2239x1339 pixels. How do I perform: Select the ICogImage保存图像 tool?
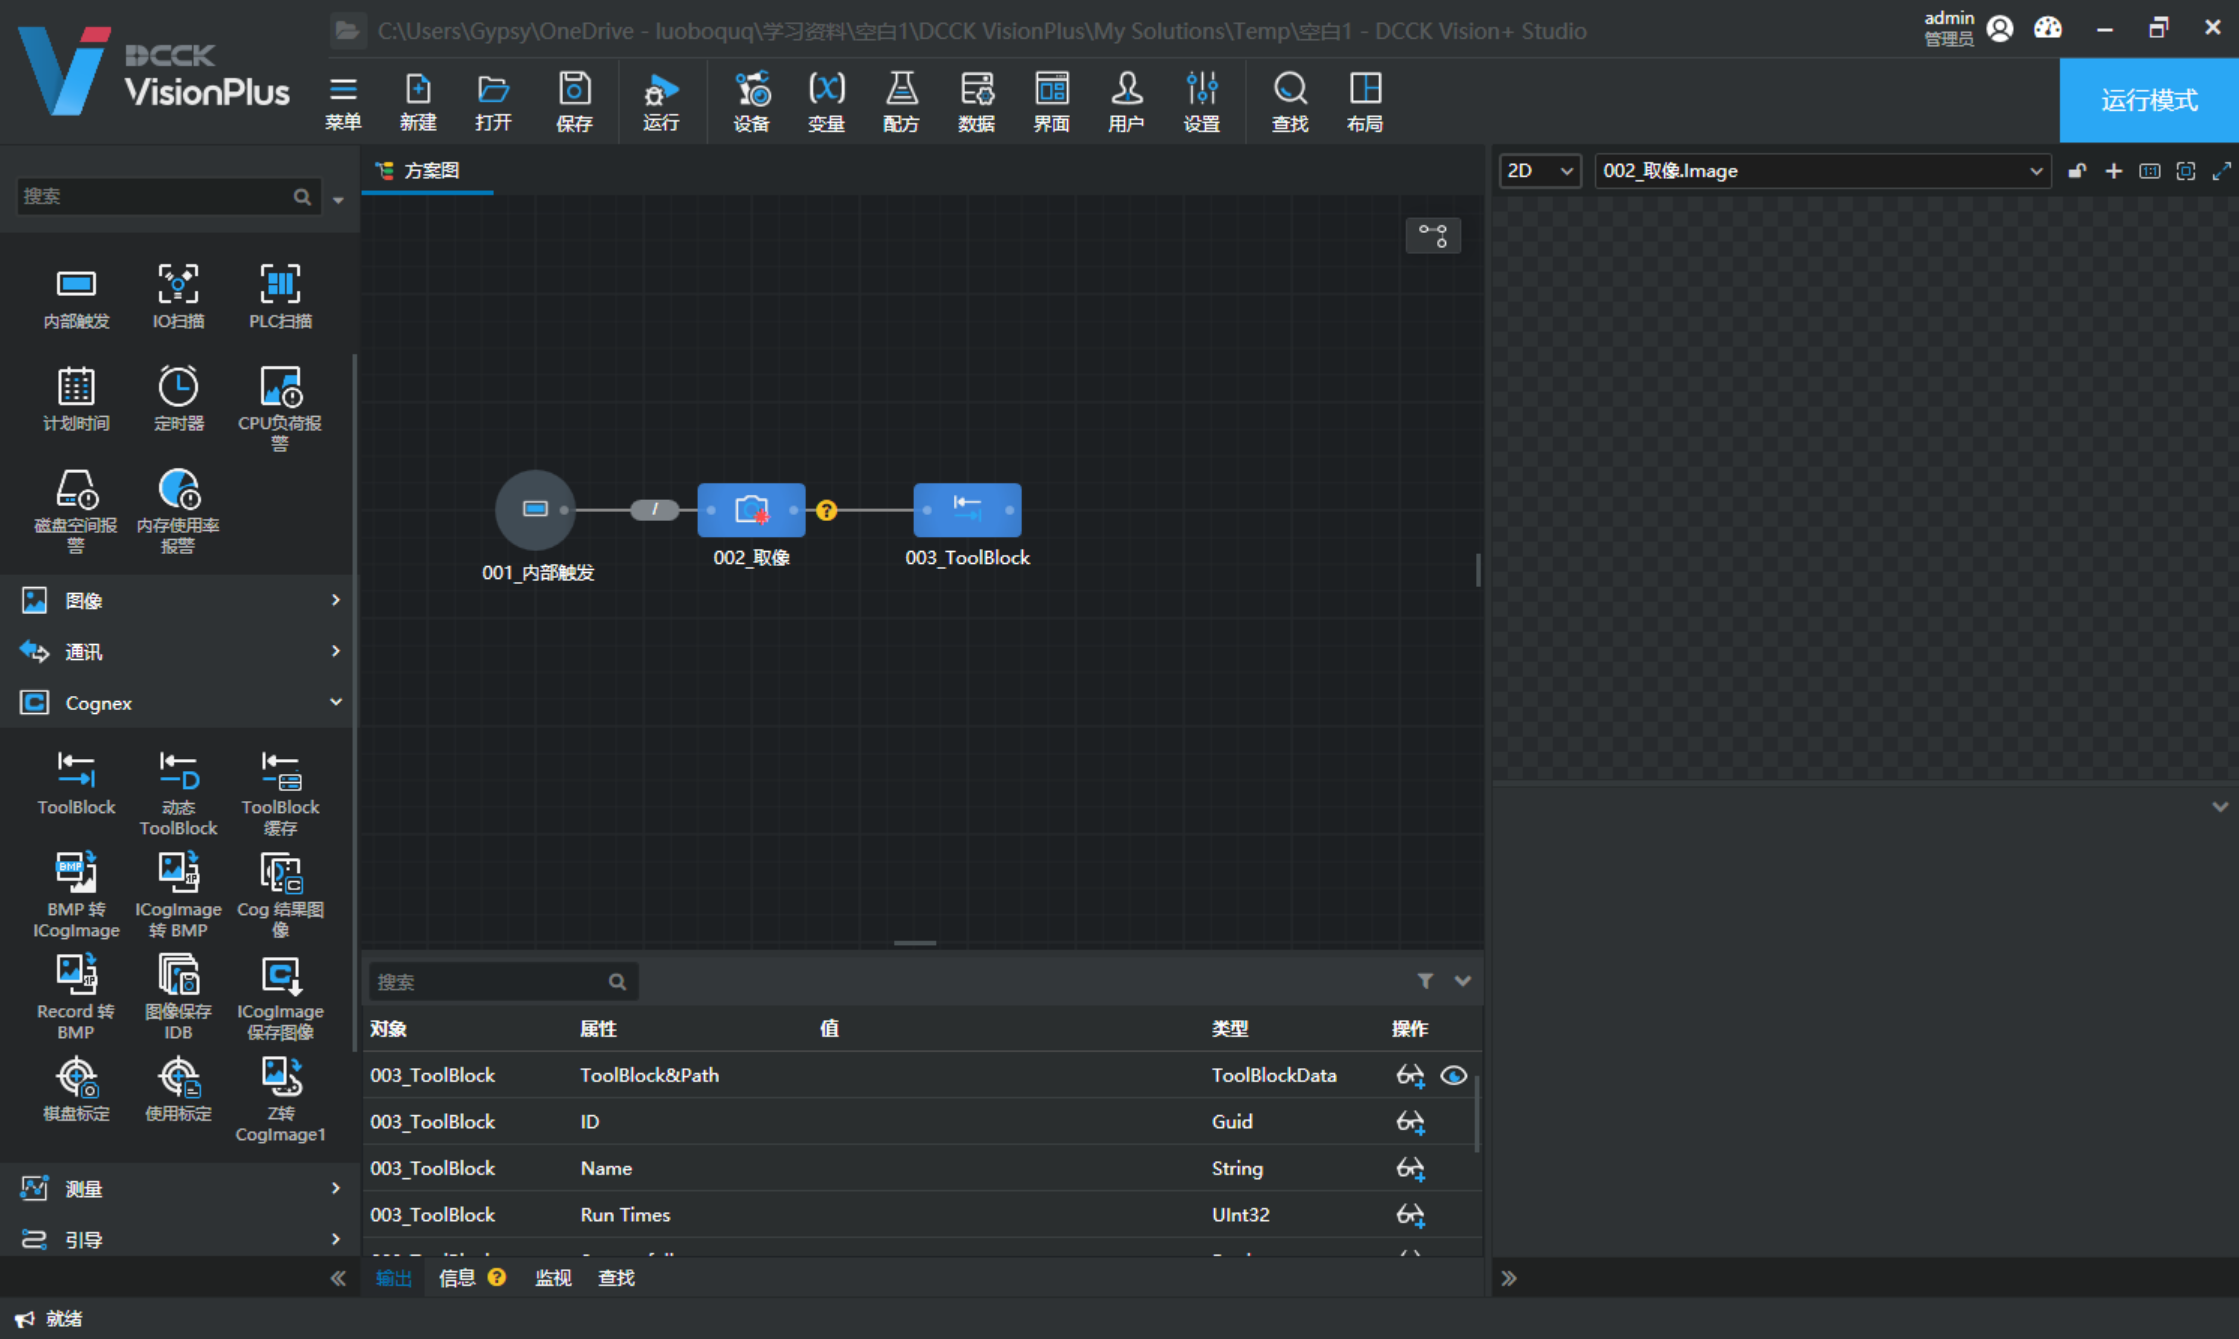pyautogui.click(x=280, y=998)
